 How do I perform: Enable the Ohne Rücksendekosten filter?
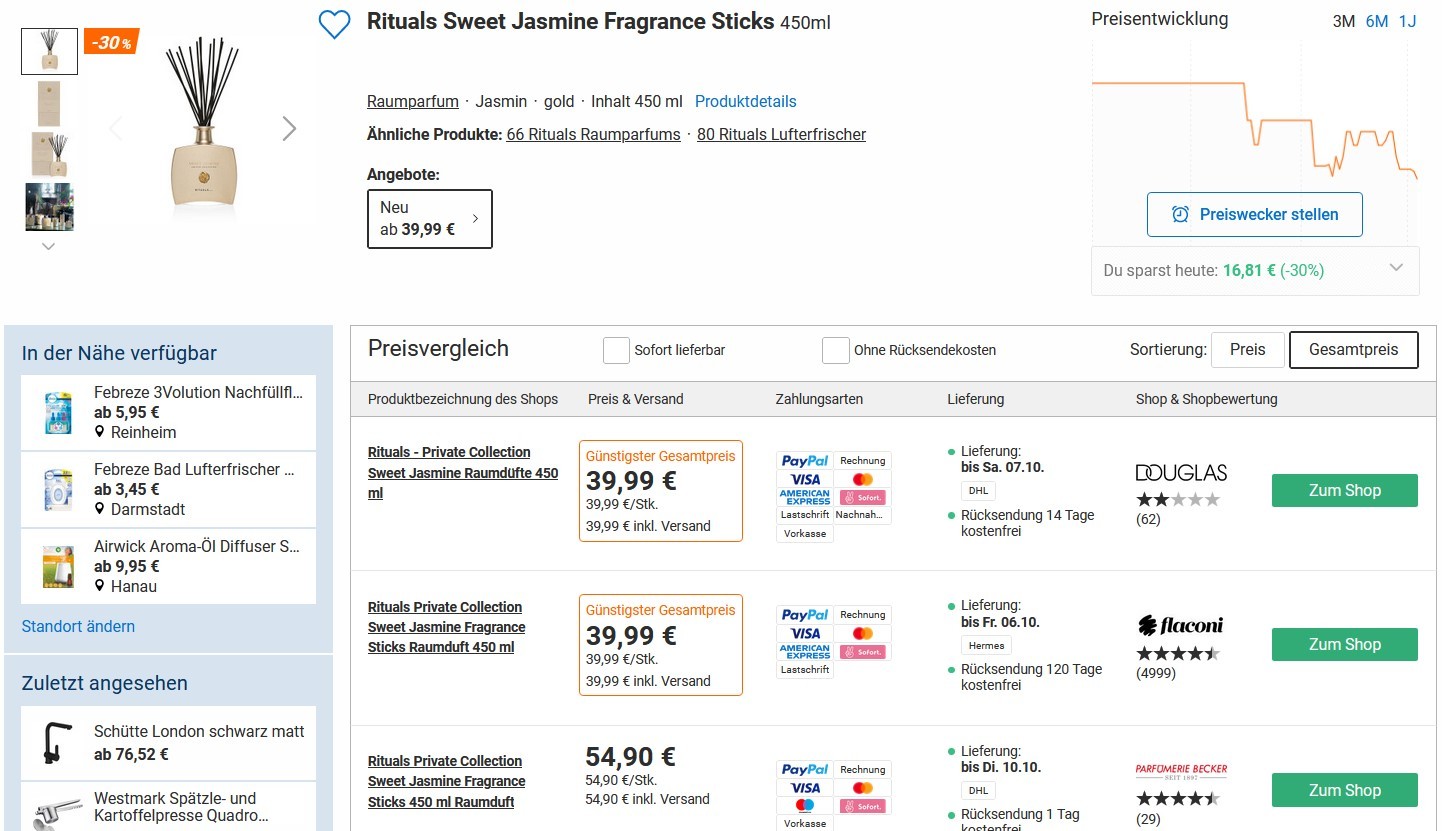point(835,350)
